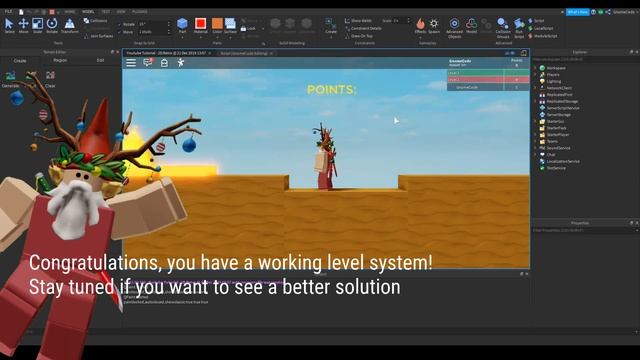The height and width of the screenshot is (360, 640).
Task: Toggle the Move snap checkbox
Action: (x=119, y=32)
